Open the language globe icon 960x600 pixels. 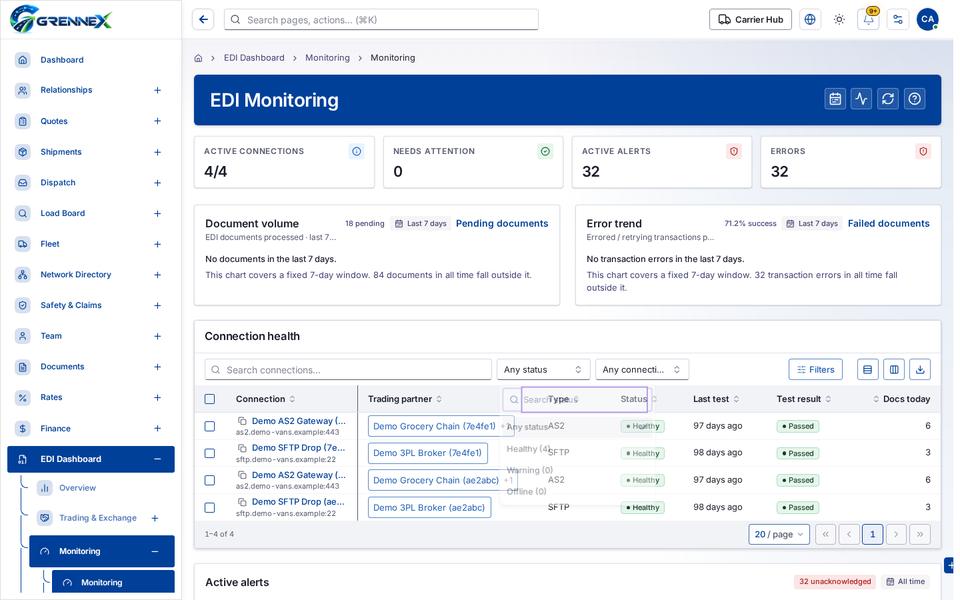(x=810, y=20)
